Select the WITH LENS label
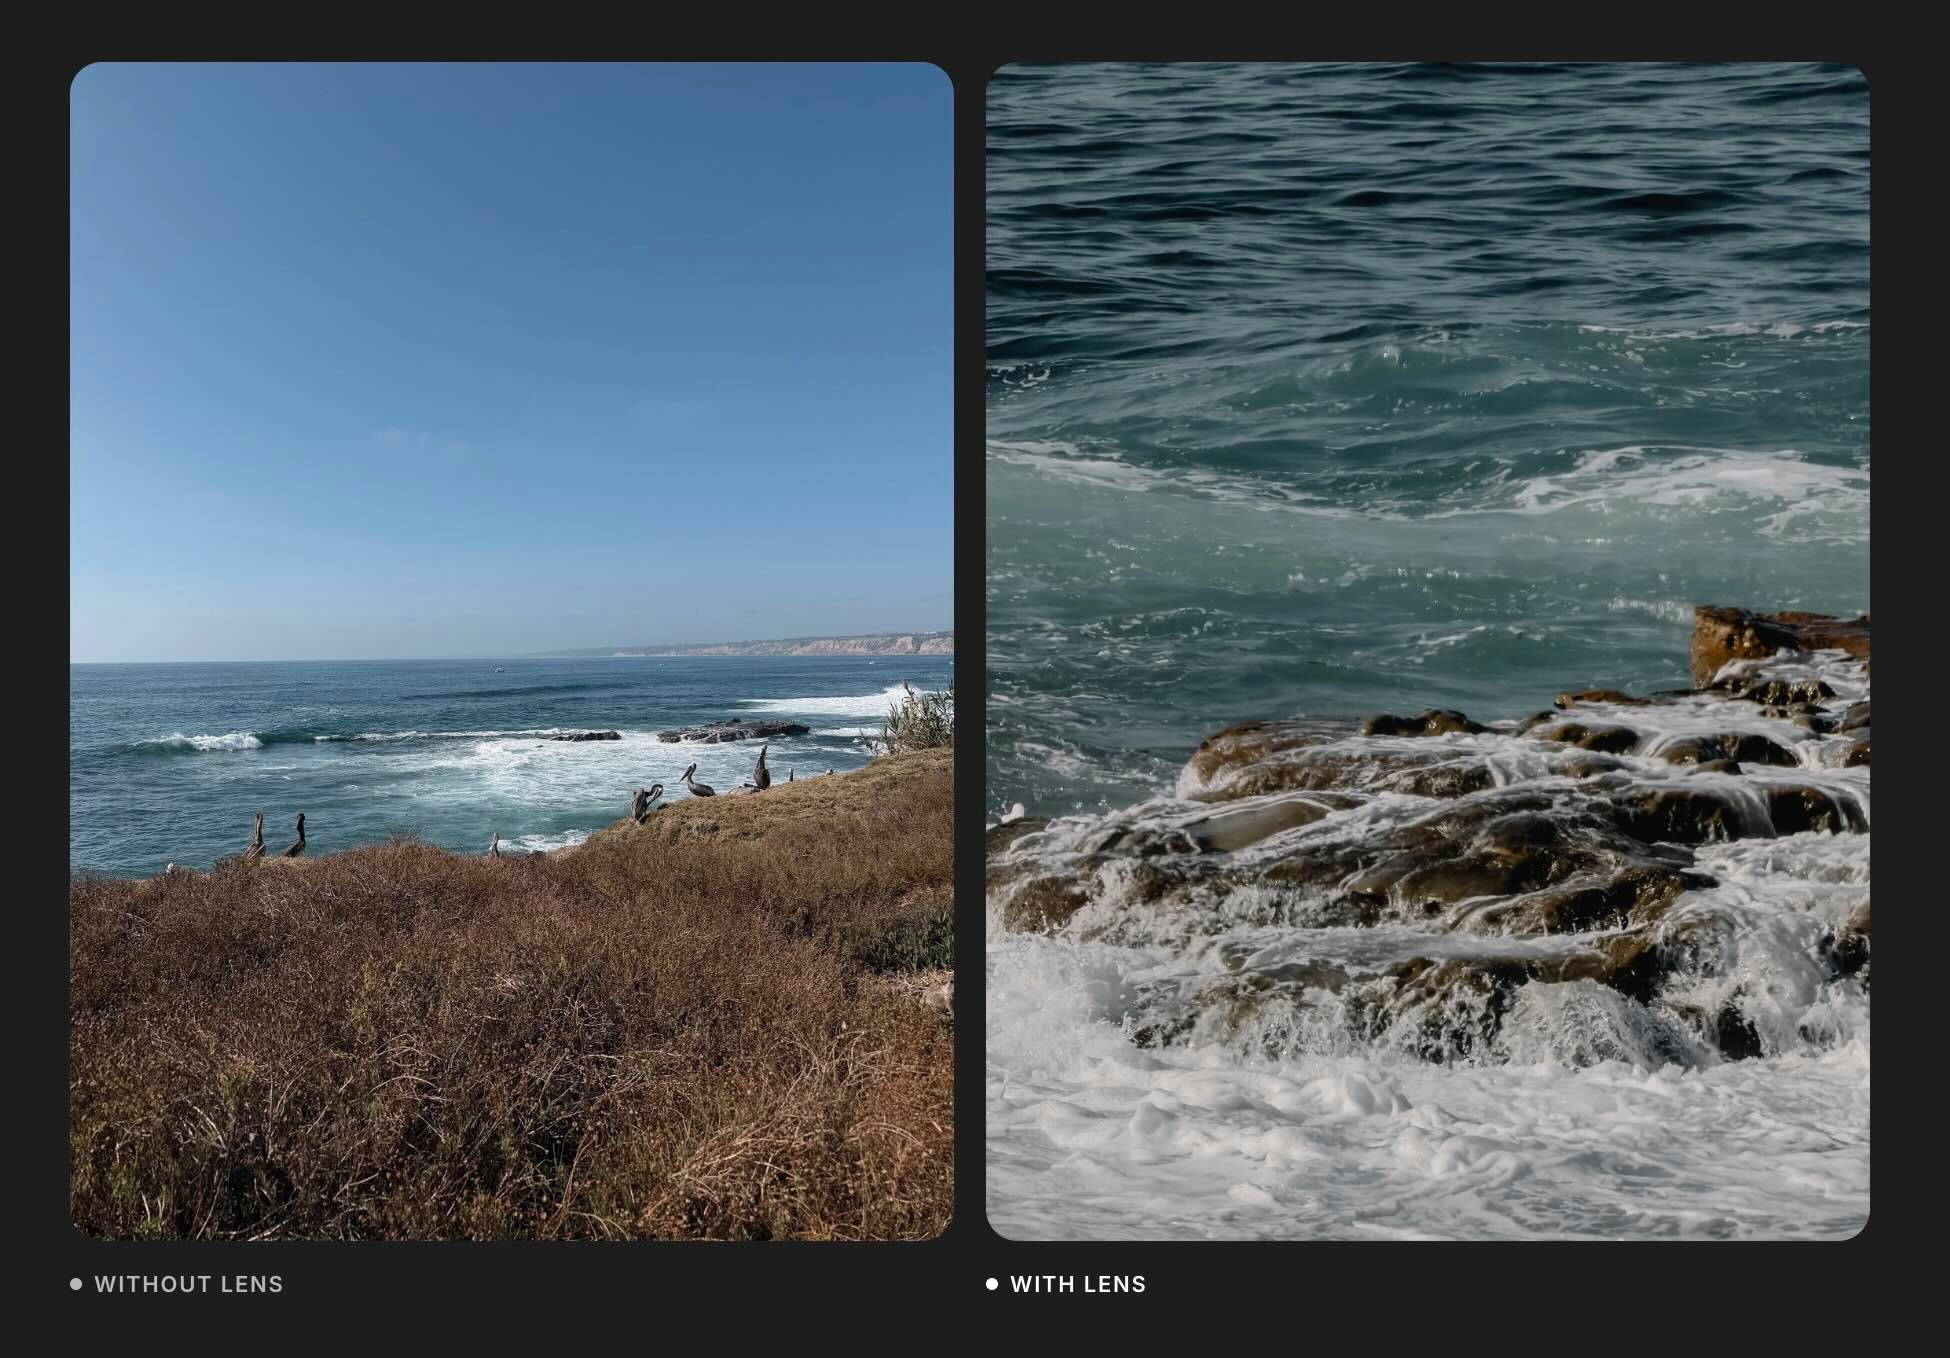Screen dimensions: 1950x1358 point(1078,1284)
